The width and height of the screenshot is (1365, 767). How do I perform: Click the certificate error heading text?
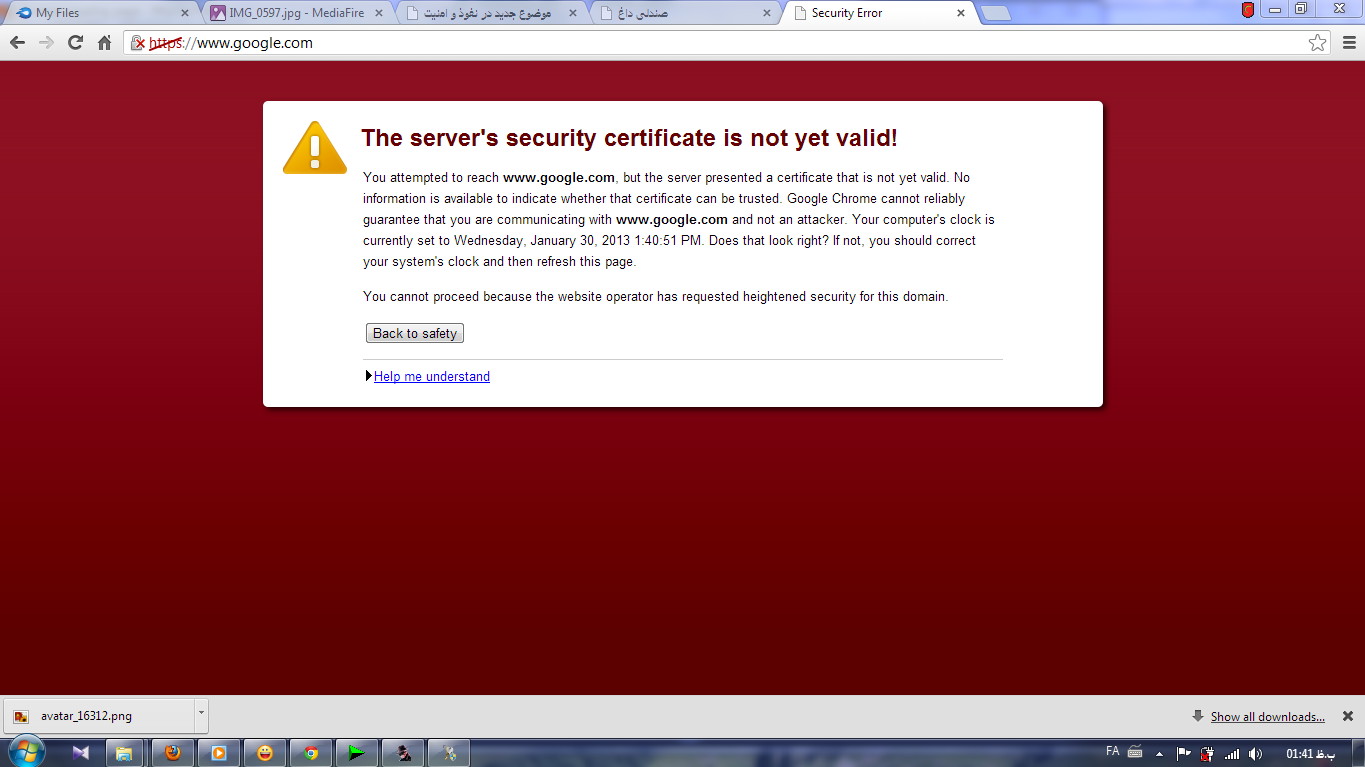pyautogui.click(x=629, y=138)
